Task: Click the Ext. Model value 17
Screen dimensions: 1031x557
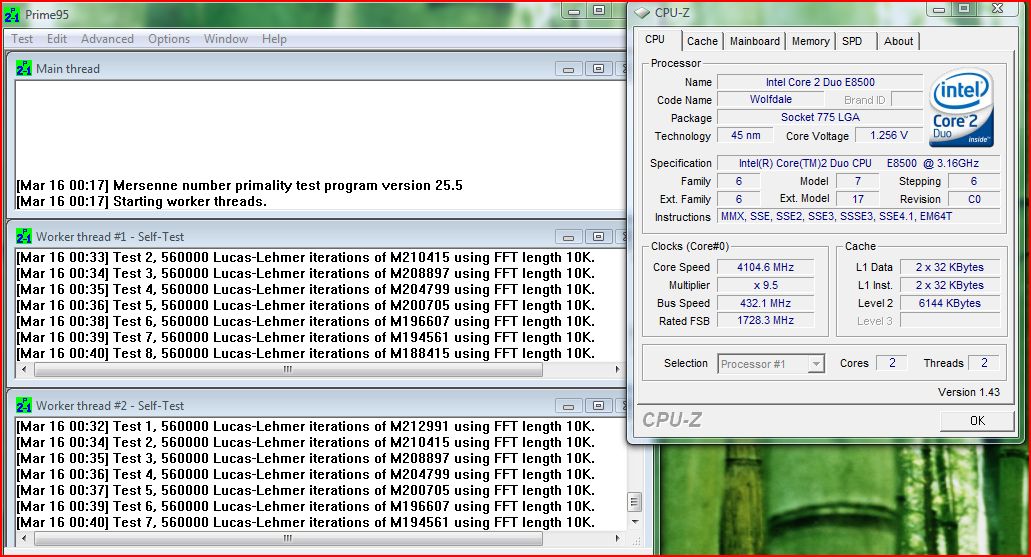Action: [857, 199]
